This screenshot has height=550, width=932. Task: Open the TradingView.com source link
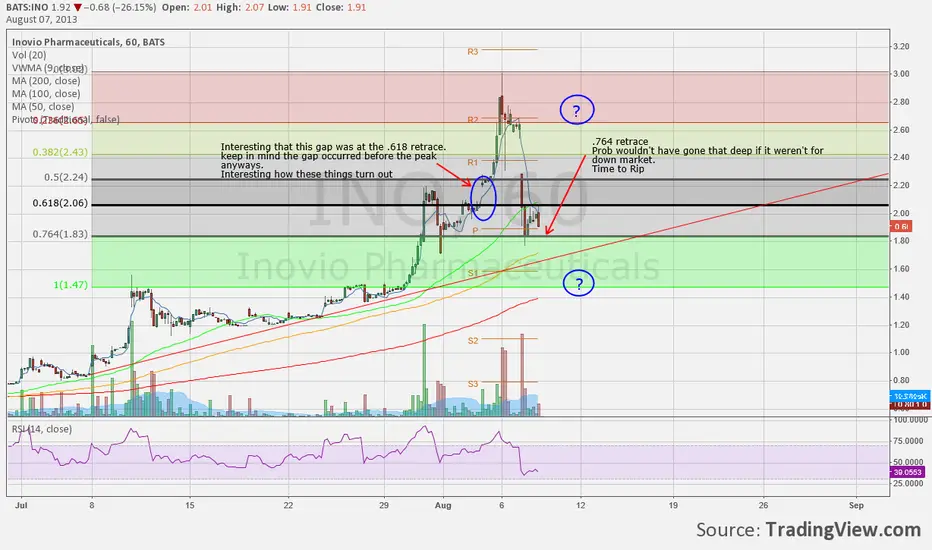pos(843,529)
